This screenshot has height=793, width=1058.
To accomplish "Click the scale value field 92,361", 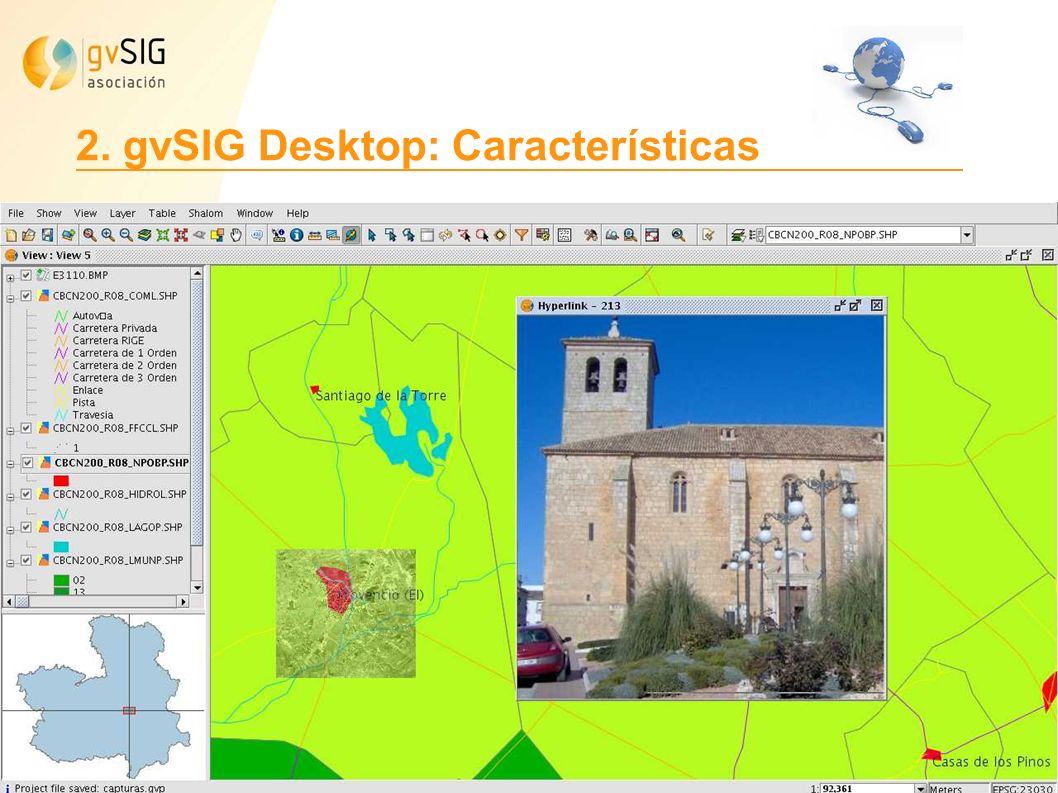I will [x=866, y=788].
